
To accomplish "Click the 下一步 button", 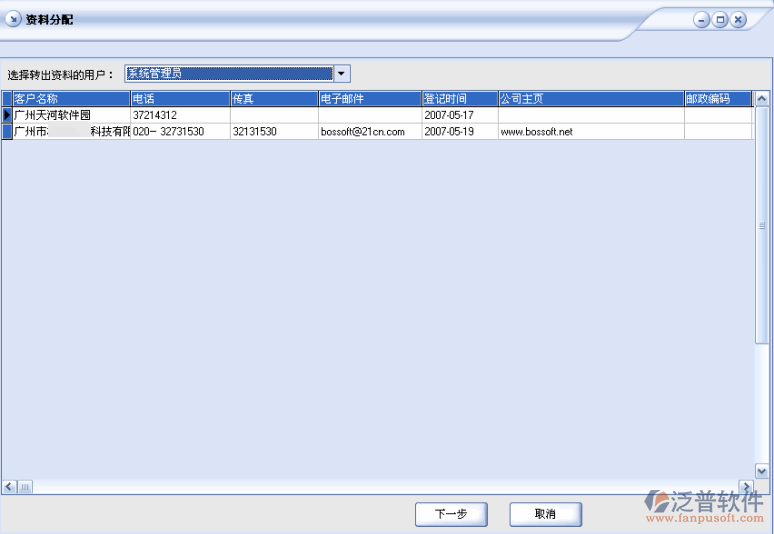I will (x=451, y=514).
